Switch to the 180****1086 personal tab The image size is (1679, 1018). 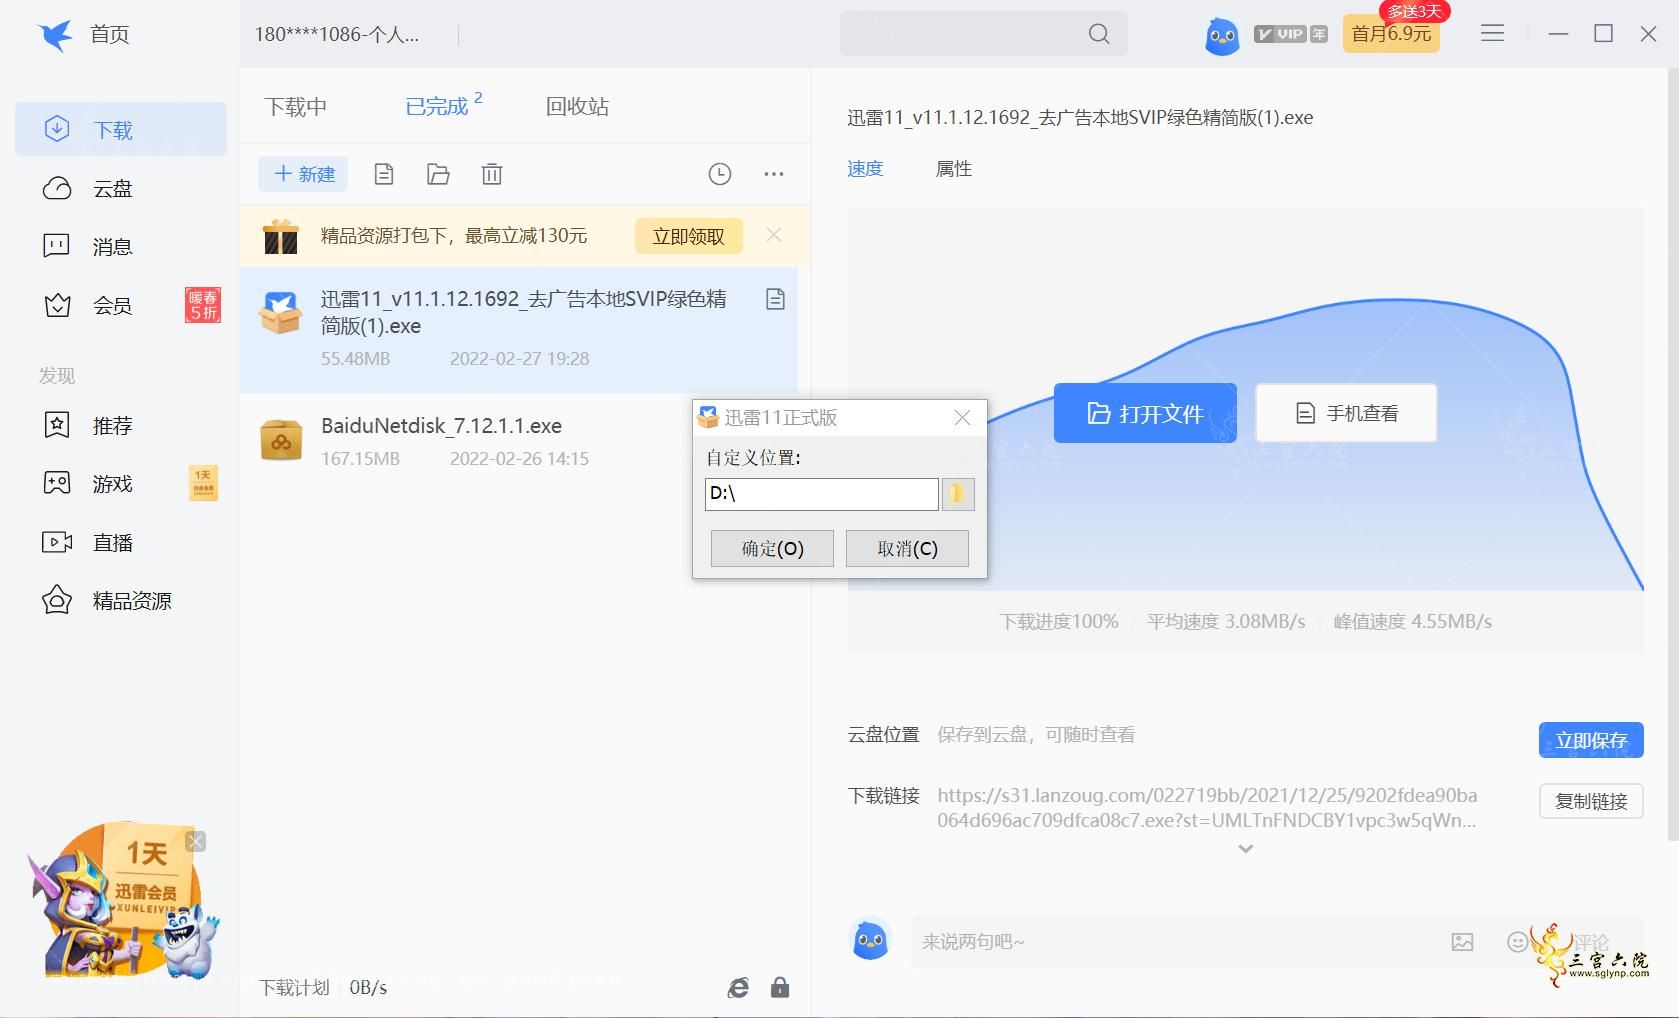337,34
